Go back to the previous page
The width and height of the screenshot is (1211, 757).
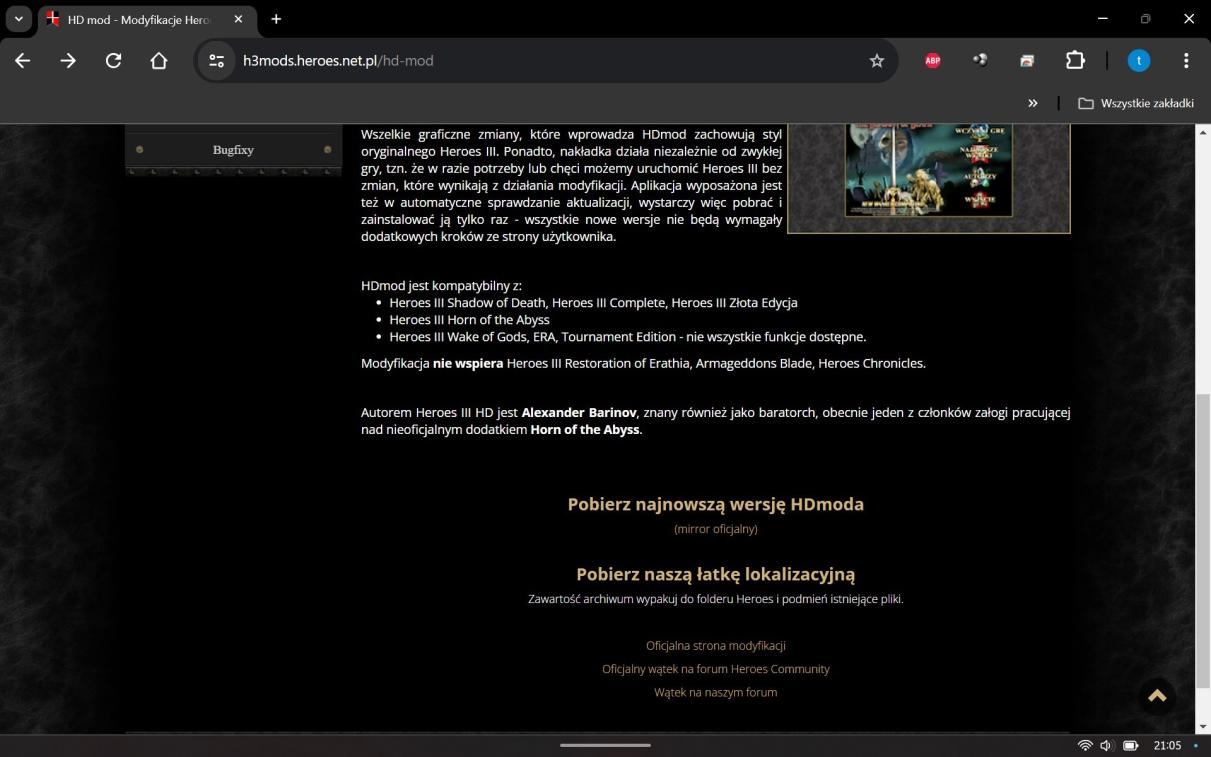[22, 60]
